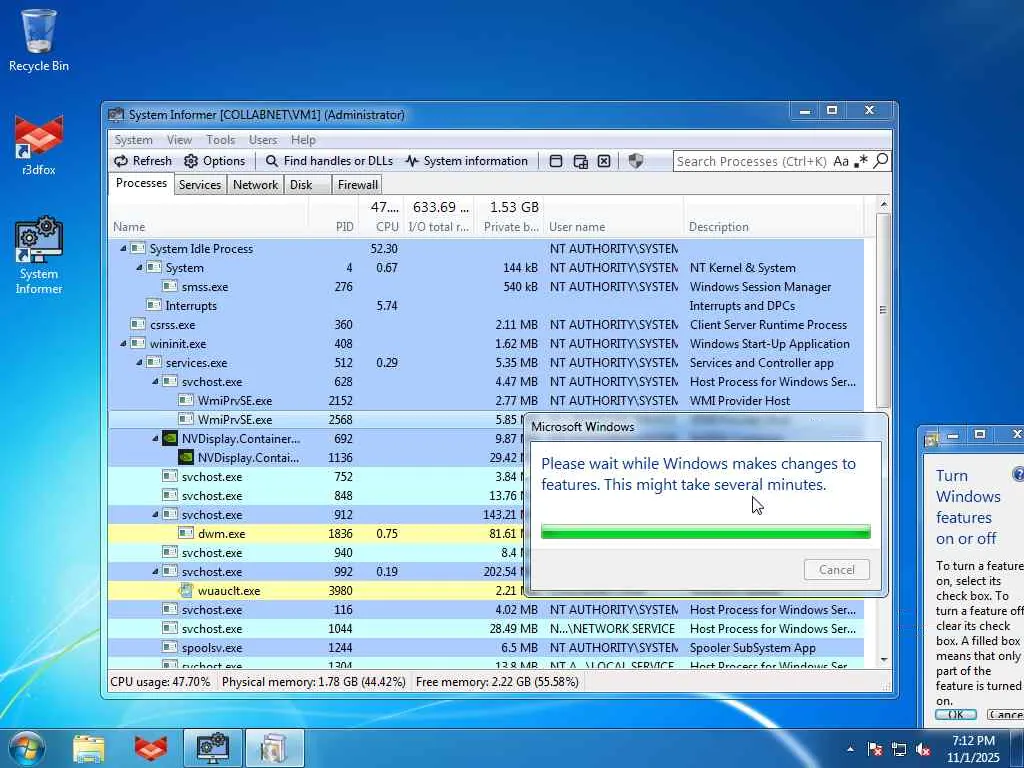Click the changes progress bar
Viewport: 1024px width, 768px height.
tap(705, 532)
